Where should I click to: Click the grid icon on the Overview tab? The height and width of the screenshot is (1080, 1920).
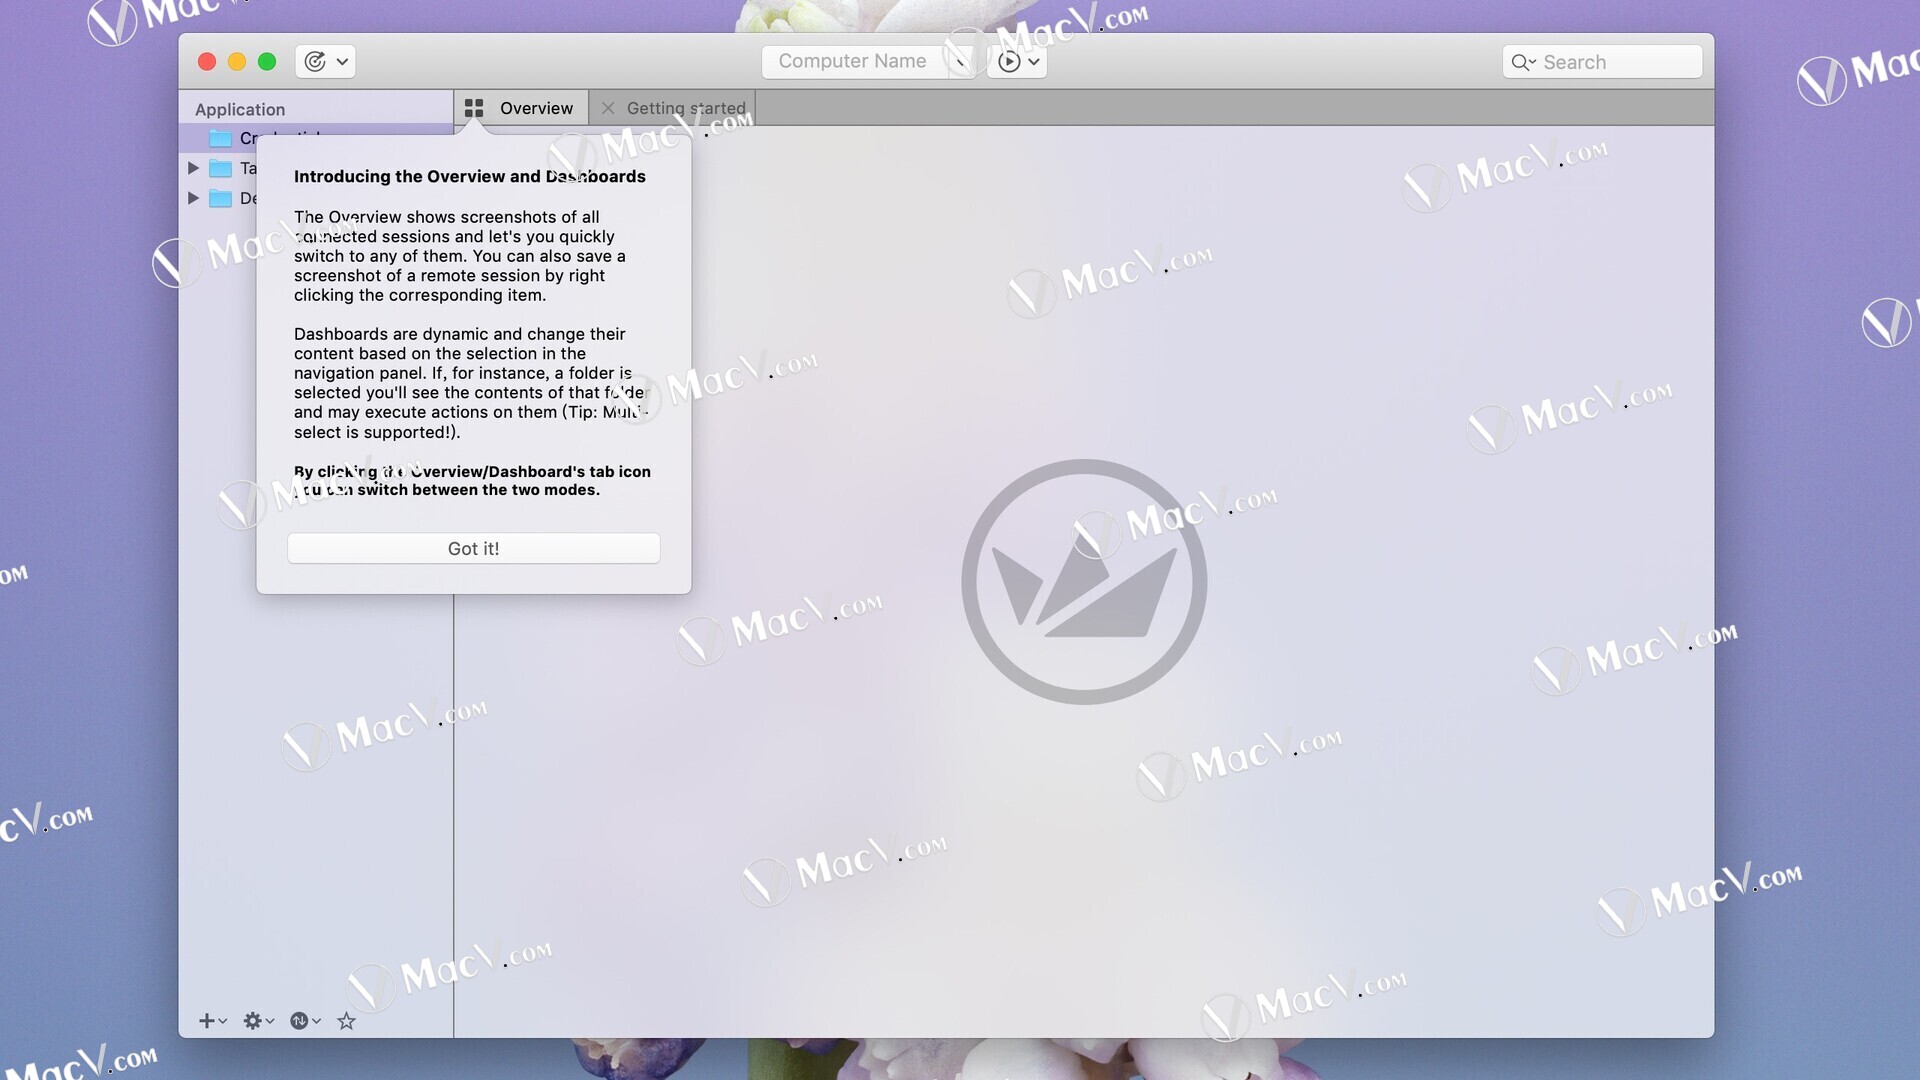[x=473, y=107]
